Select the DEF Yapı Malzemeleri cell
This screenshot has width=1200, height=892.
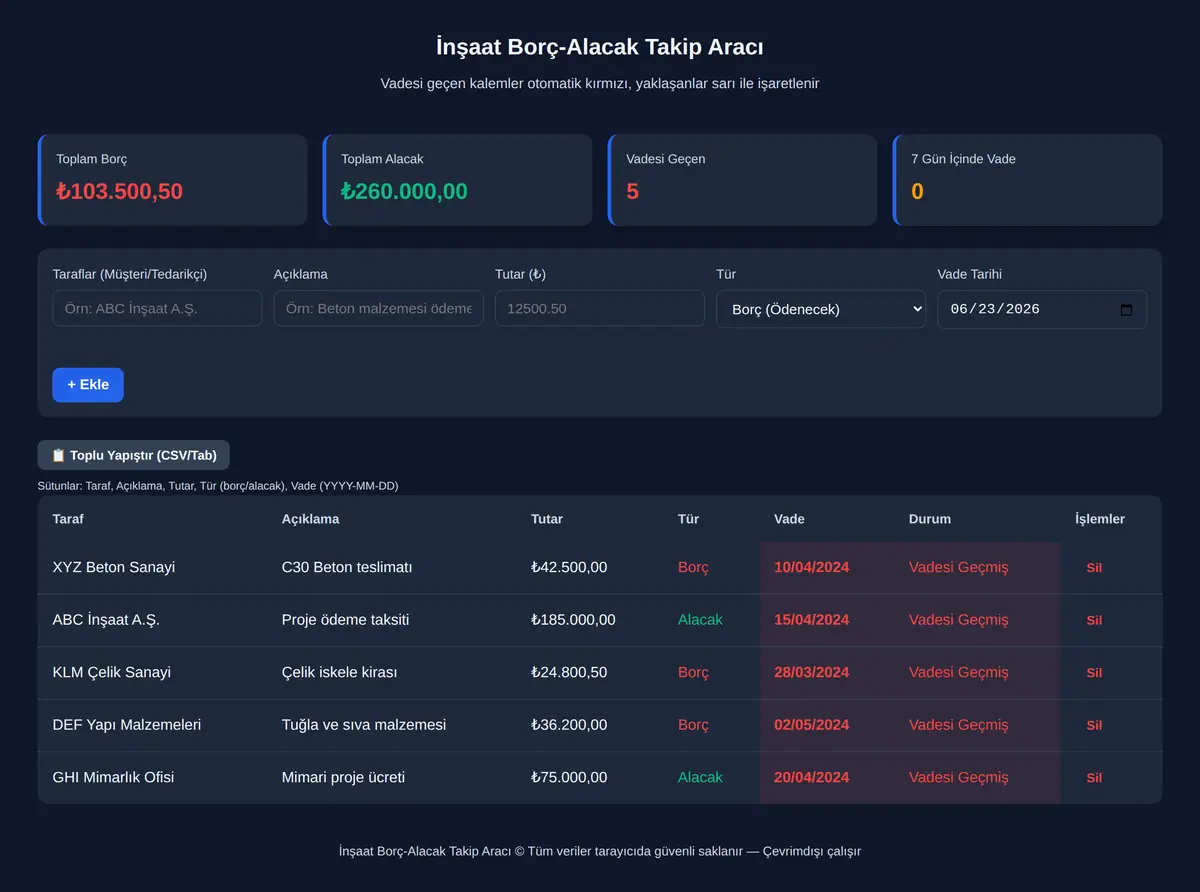(152, 725)
